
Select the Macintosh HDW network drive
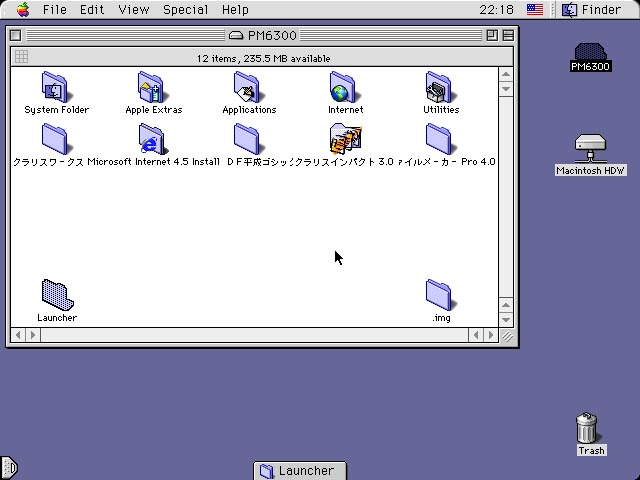pos(590,149)
